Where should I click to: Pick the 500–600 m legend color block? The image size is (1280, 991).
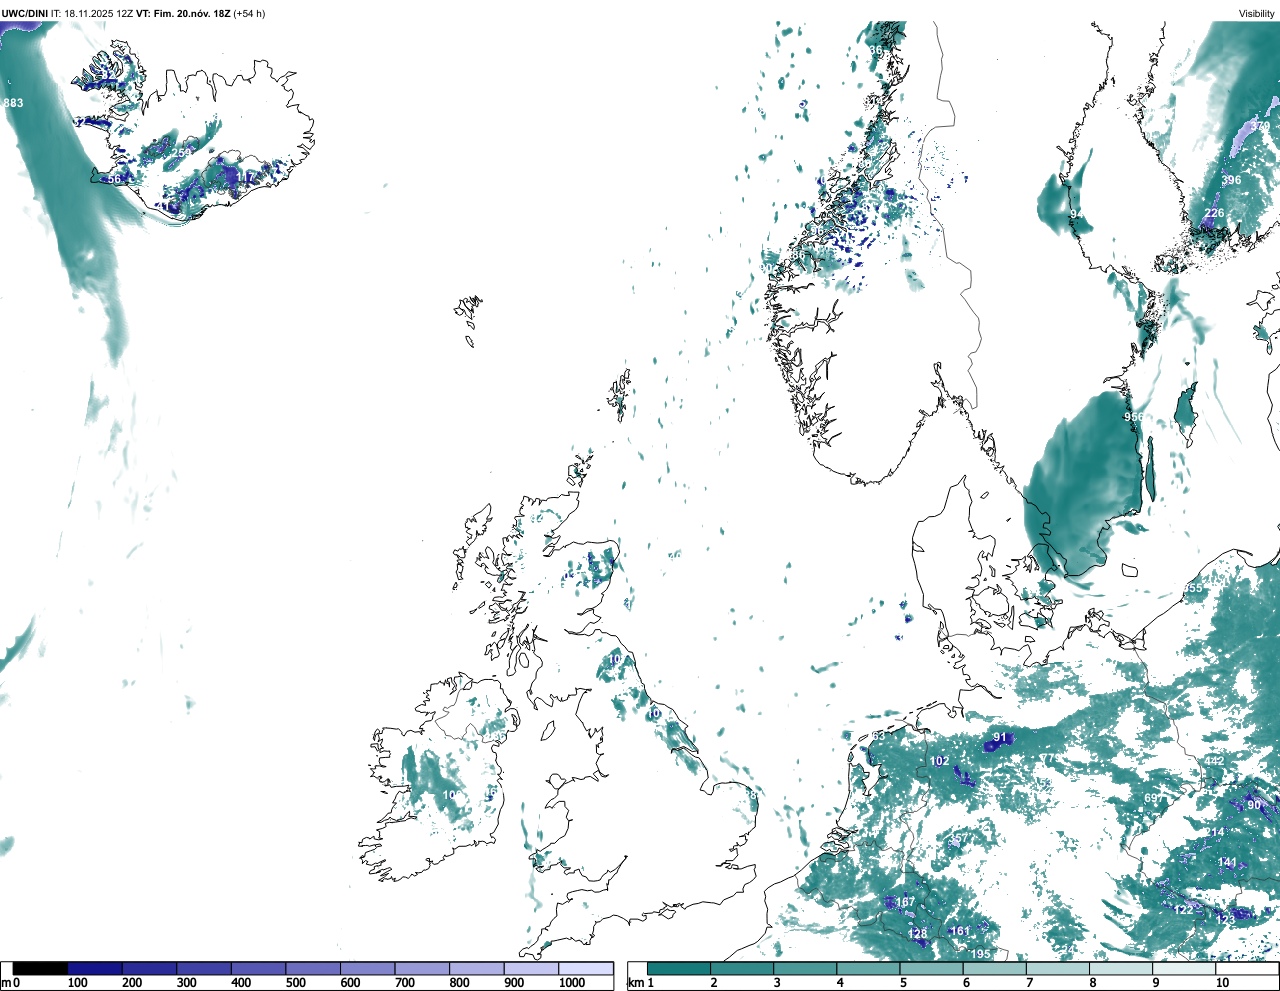(x=313, y=968)
